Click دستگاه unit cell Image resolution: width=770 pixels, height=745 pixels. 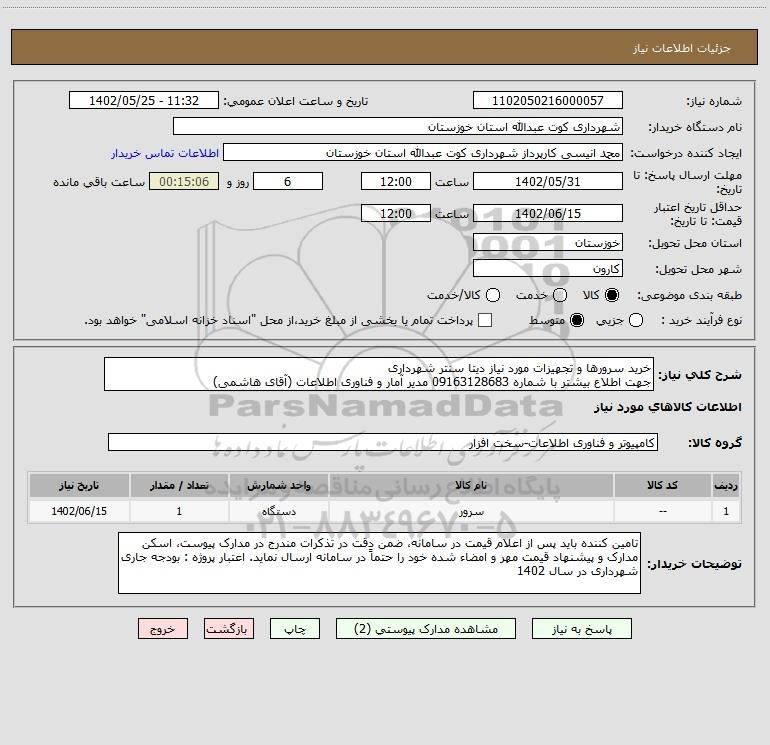278,511
